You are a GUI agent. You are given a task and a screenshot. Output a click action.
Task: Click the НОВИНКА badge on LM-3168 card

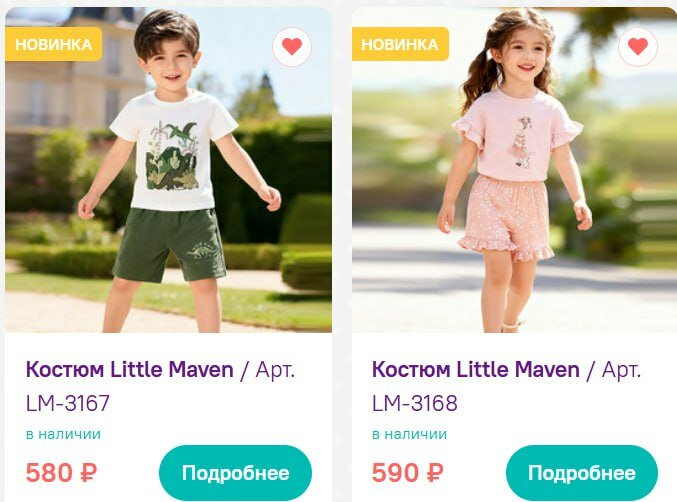400,44
